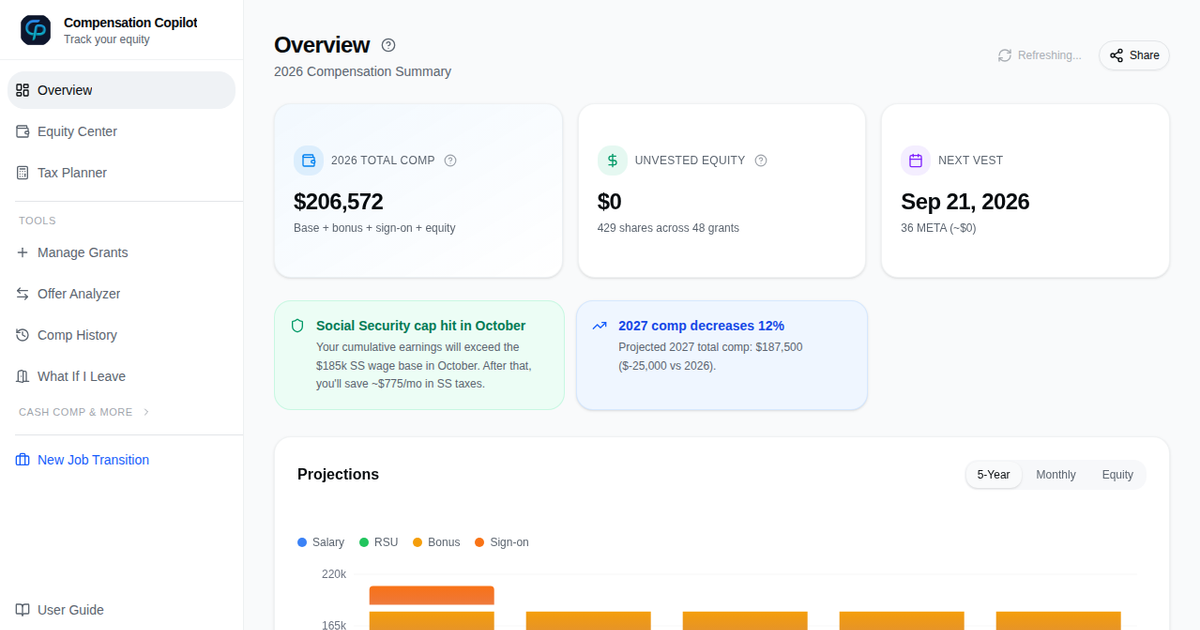Open Offer Analyzer tool

pos(122,294)
